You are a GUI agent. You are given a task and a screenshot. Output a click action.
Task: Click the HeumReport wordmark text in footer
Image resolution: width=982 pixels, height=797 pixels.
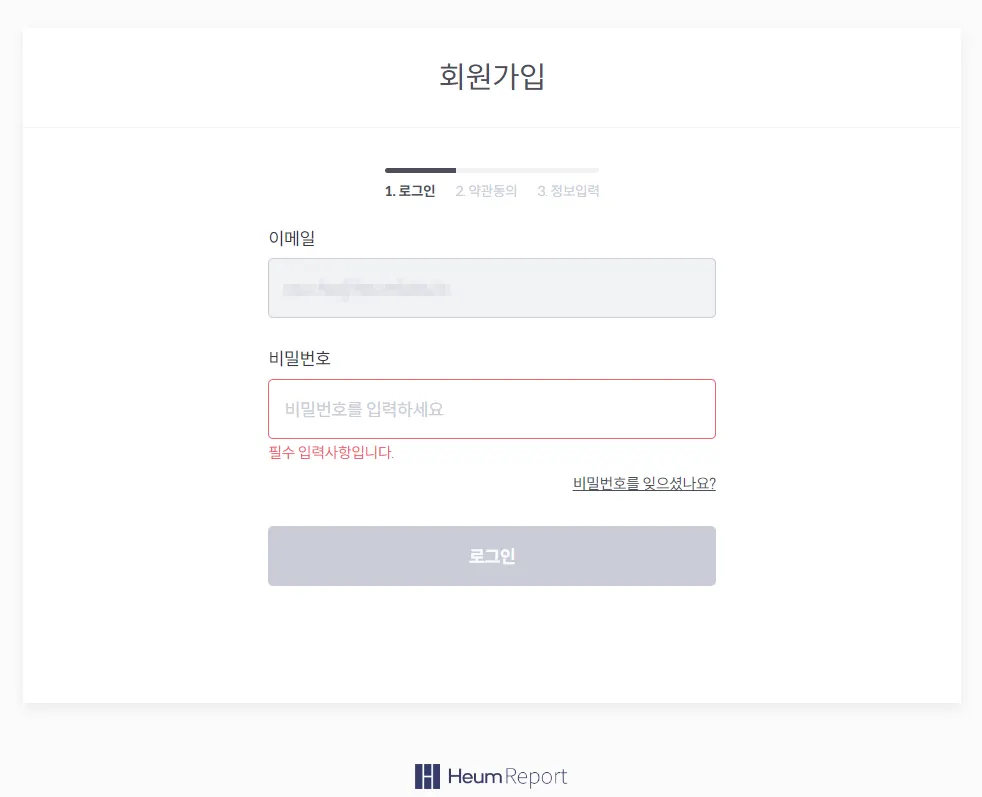pyautogui.click(x=507, y=776)
